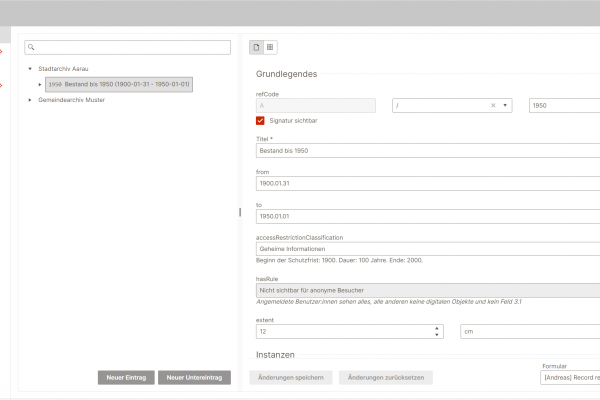Click the panel splitter handle
600x400 pixels.
tap(240, 212)
